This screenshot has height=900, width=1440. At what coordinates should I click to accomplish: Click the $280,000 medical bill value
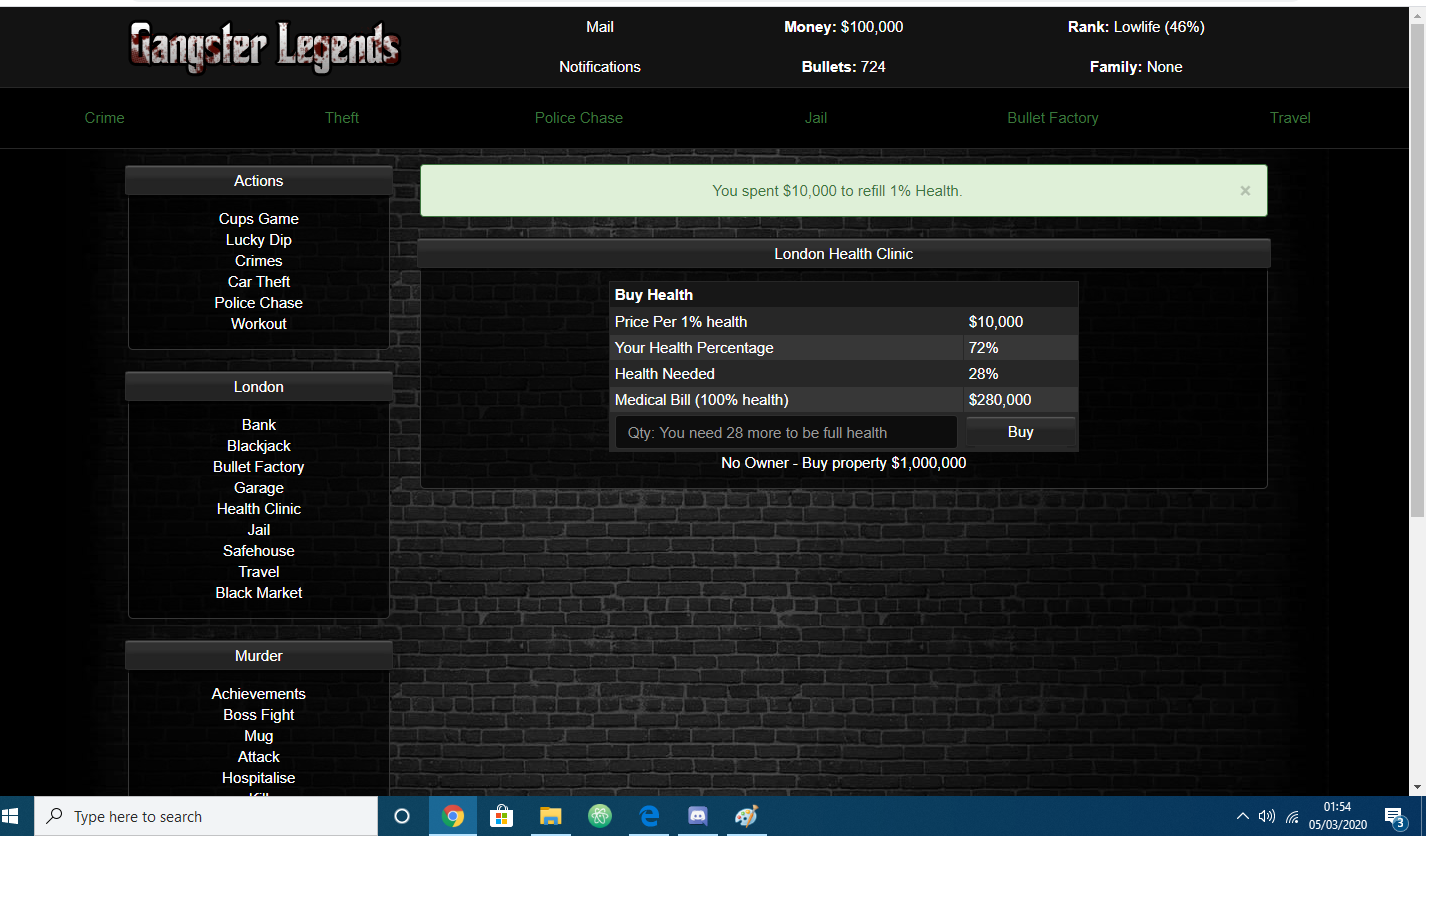point(1000,400)
